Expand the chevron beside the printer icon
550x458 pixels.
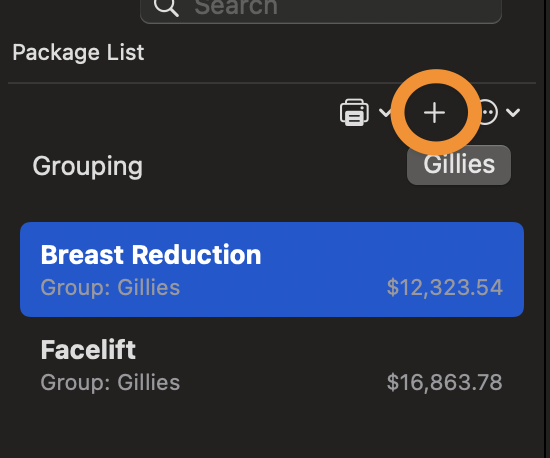[x=385, y=113]
